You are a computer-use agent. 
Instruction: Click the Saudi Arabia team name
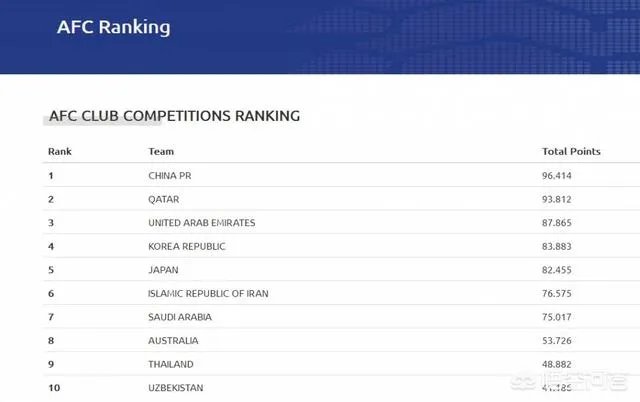point(180,317)
